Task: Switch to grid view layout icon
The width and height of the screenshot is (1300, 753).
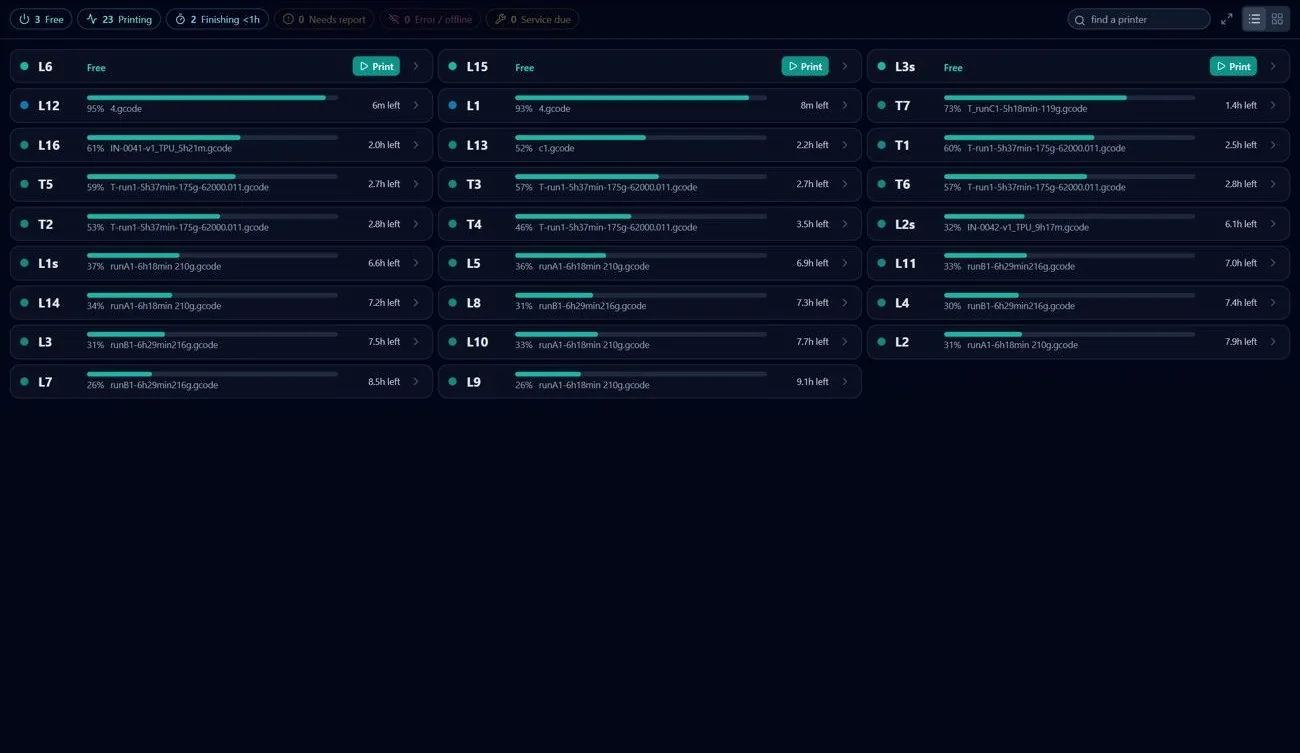Action: 1277,19
